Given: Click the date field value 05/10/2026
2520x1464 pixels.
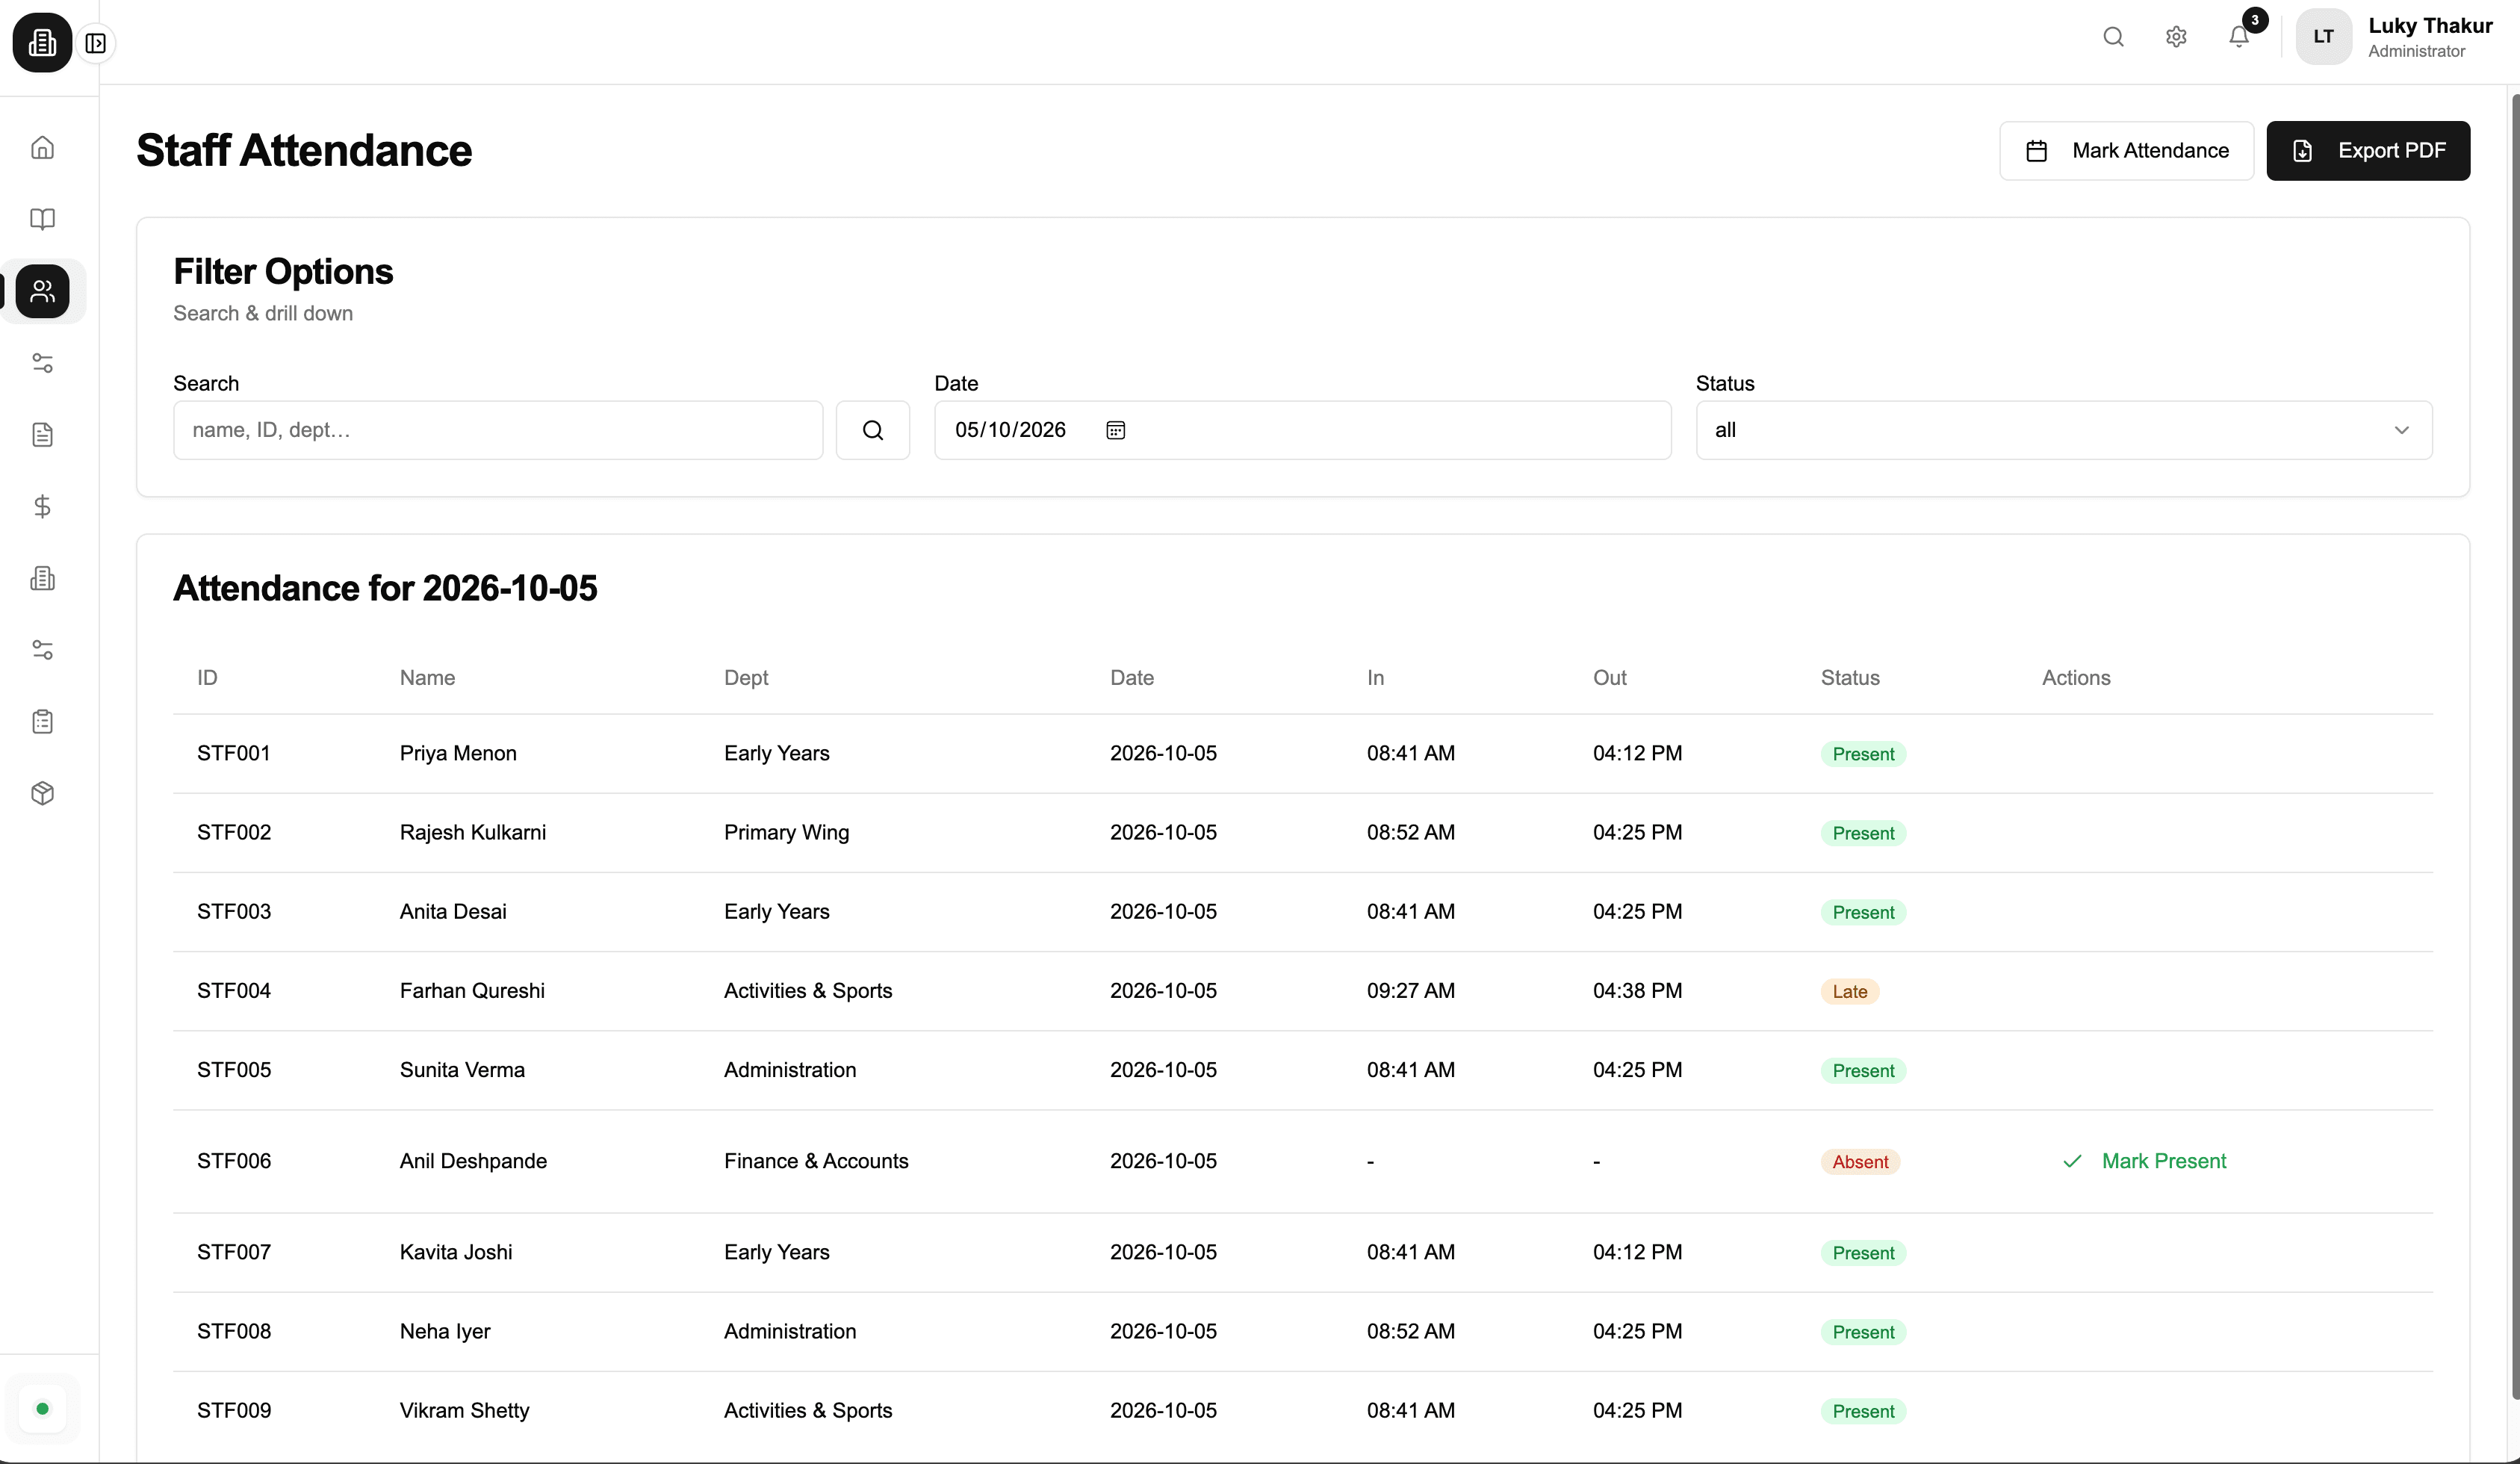Looking at the screenshot, I should click(1010, 430).
